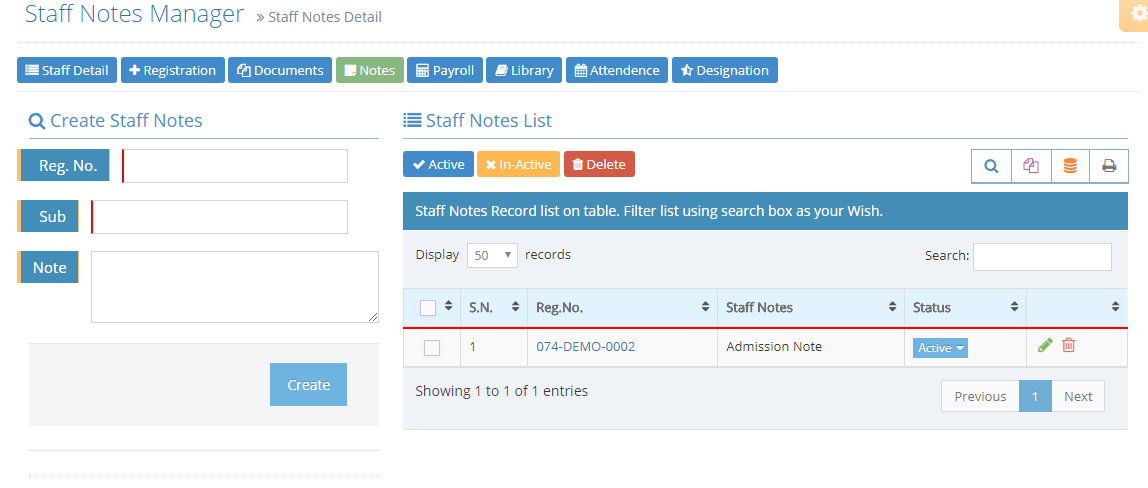Click the print icon in list toolbar

[1109, 166]
